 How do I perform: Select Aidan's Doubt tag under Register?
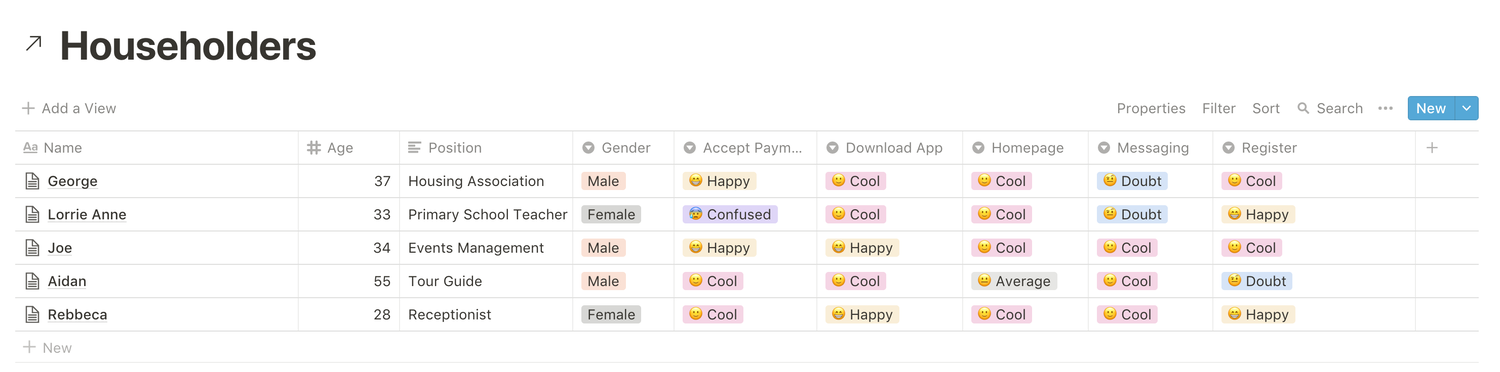pos(1257,281)
